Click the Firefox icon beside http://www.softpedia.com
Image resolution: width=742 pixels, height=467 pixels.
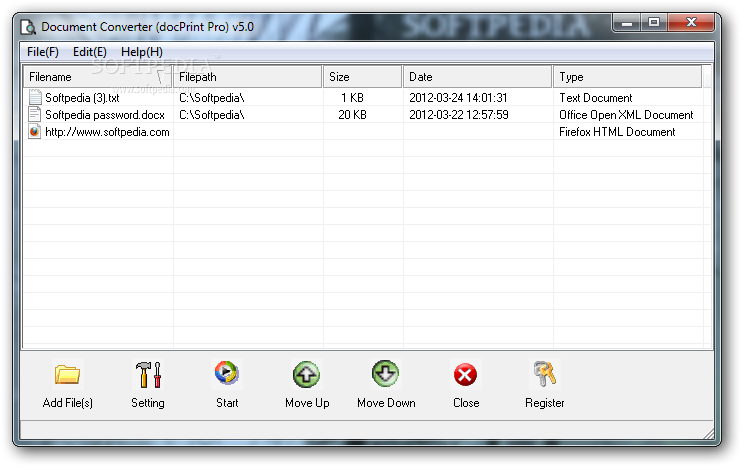(35, 132)
